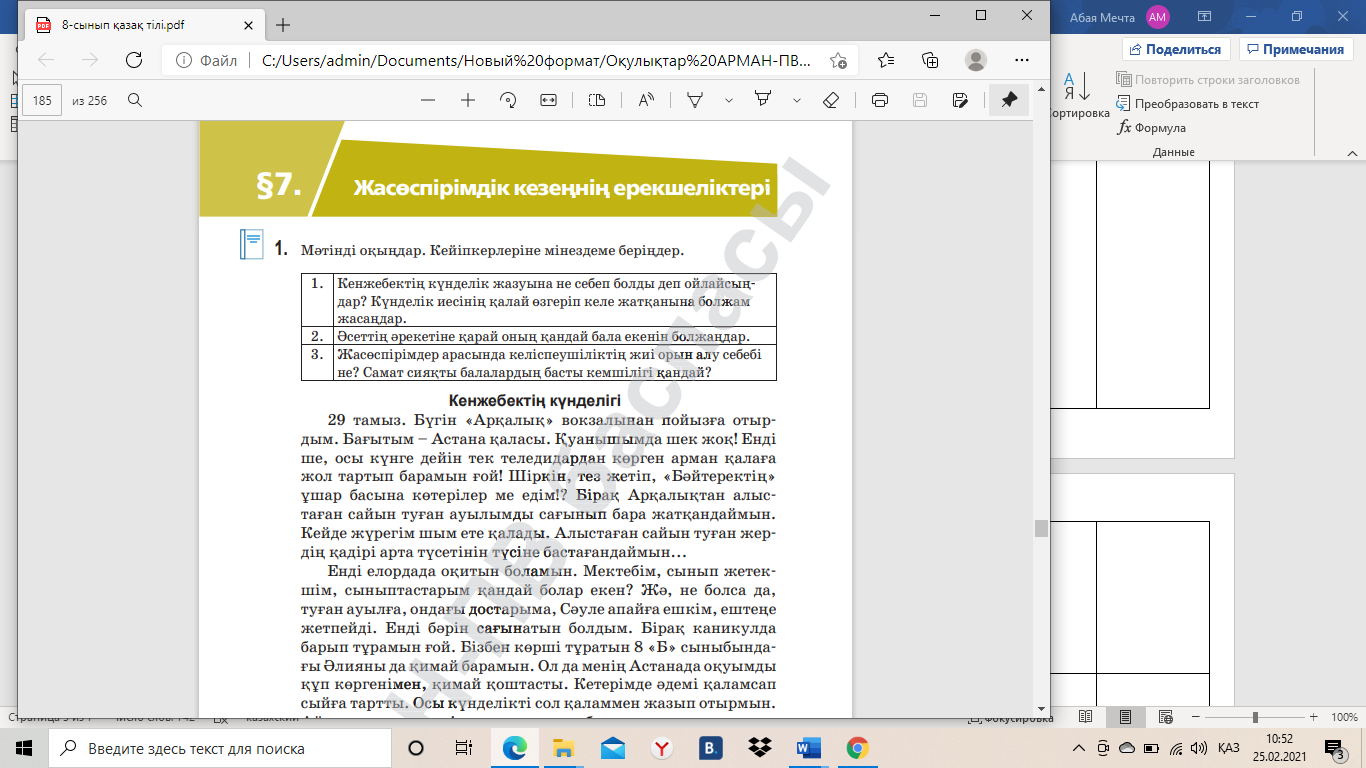Screen dimensions: 1366x768
Task: Open a new Edge tab
Action: point(283,25)
